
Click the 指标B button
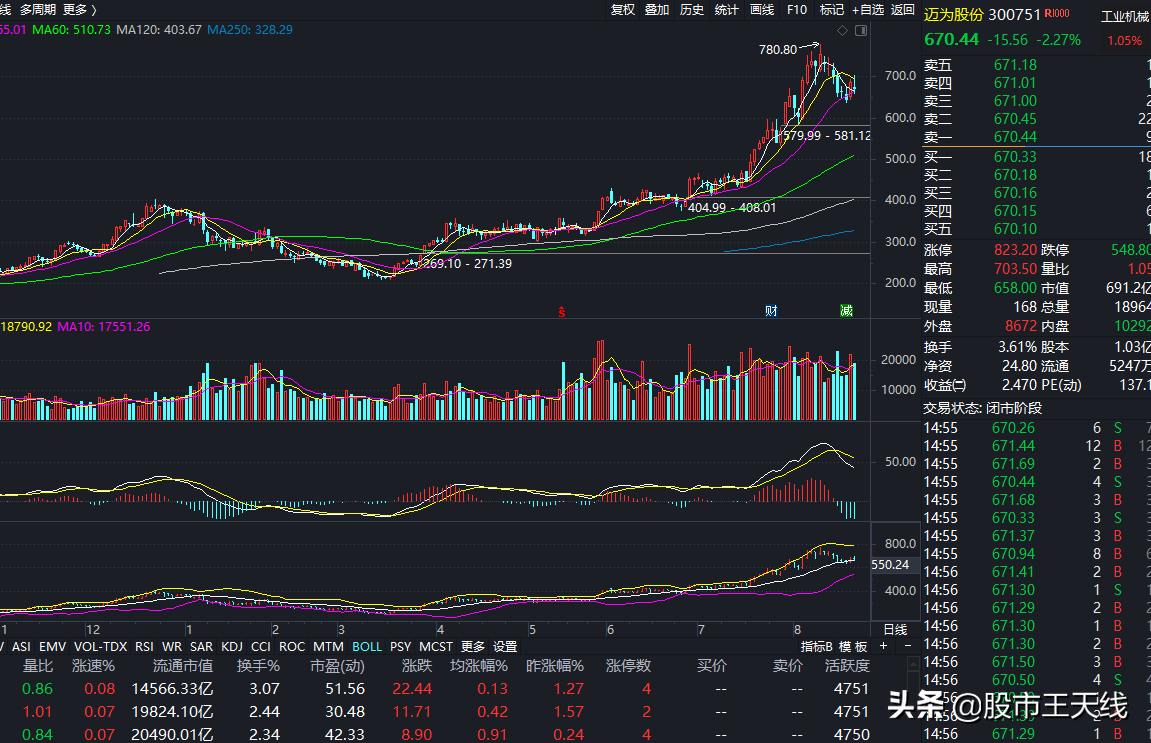(x=816, y=647)
